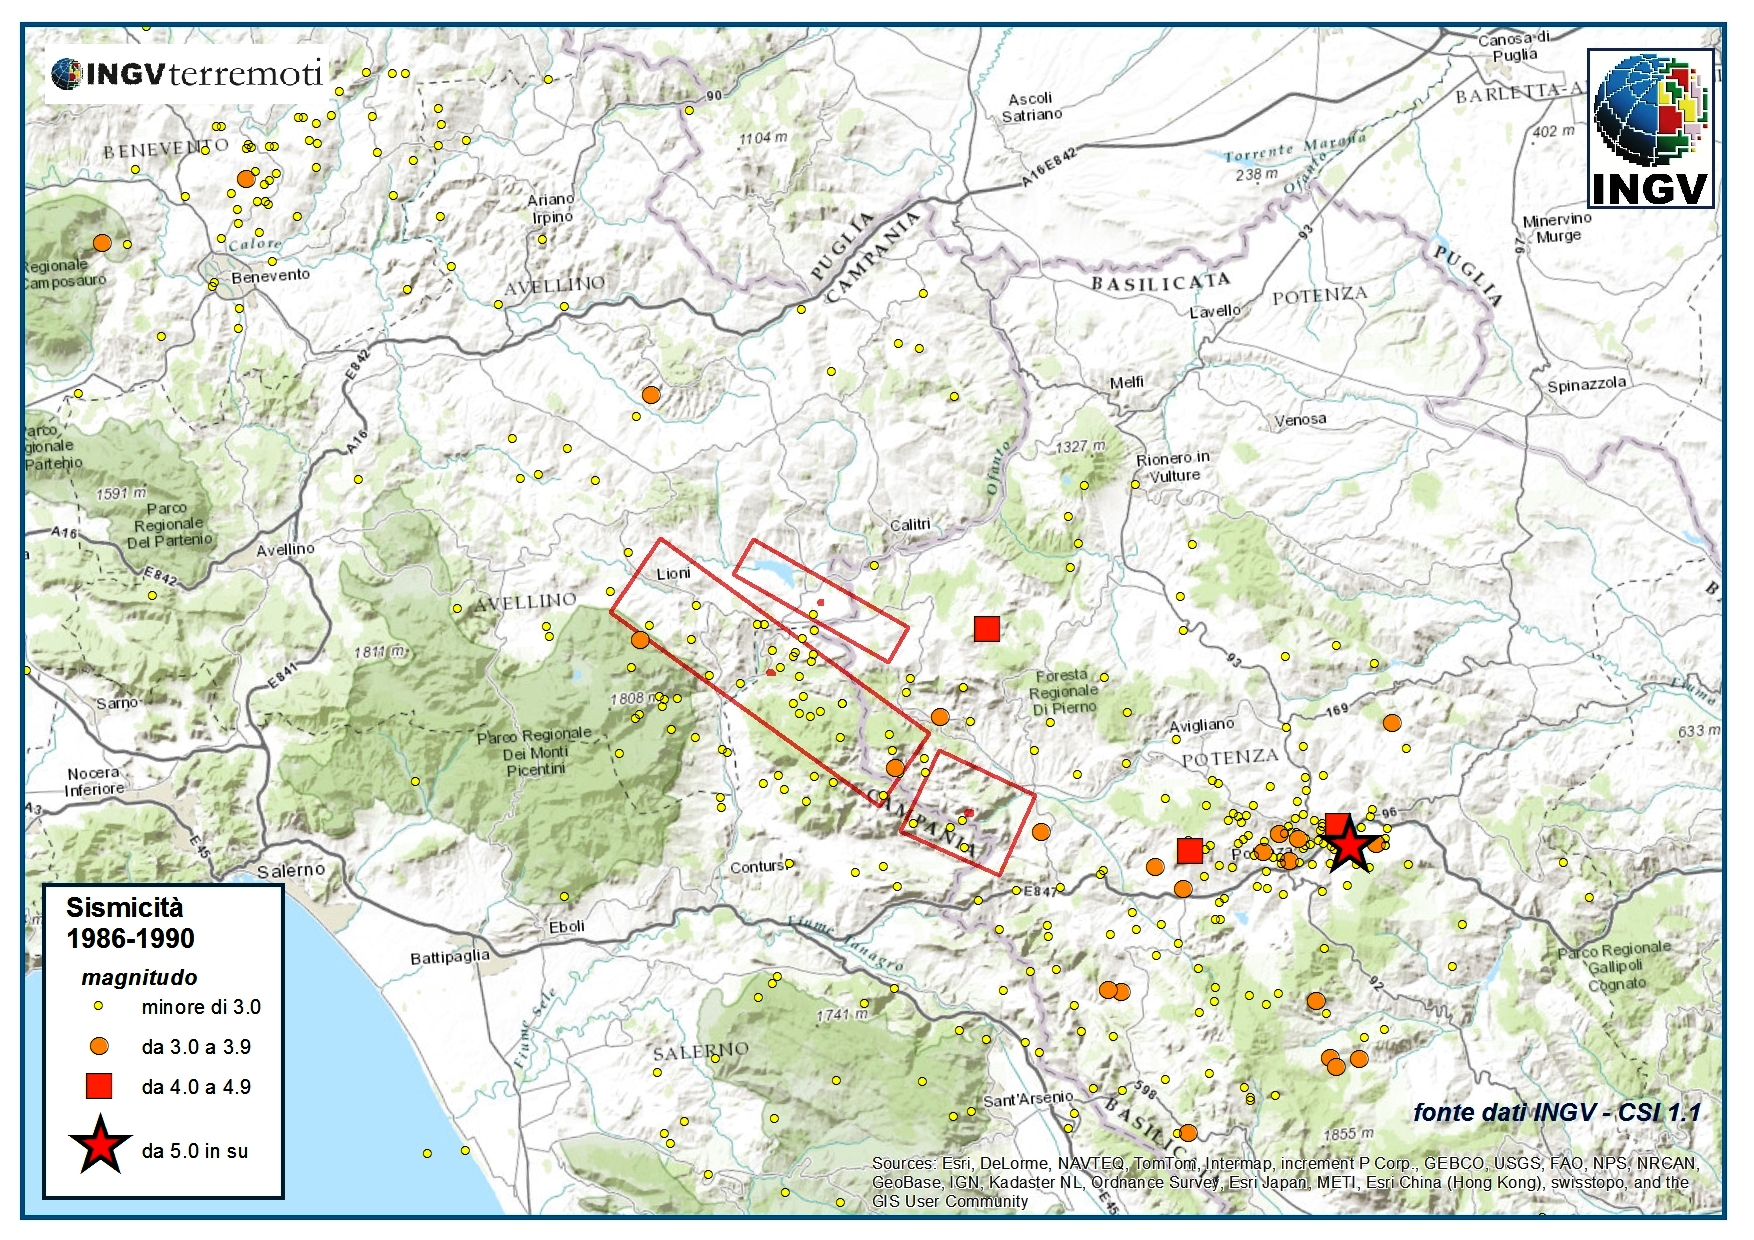Click the Salerno city label
The width and height of the screenshot is (1754, 1240).
click(290, 871)
